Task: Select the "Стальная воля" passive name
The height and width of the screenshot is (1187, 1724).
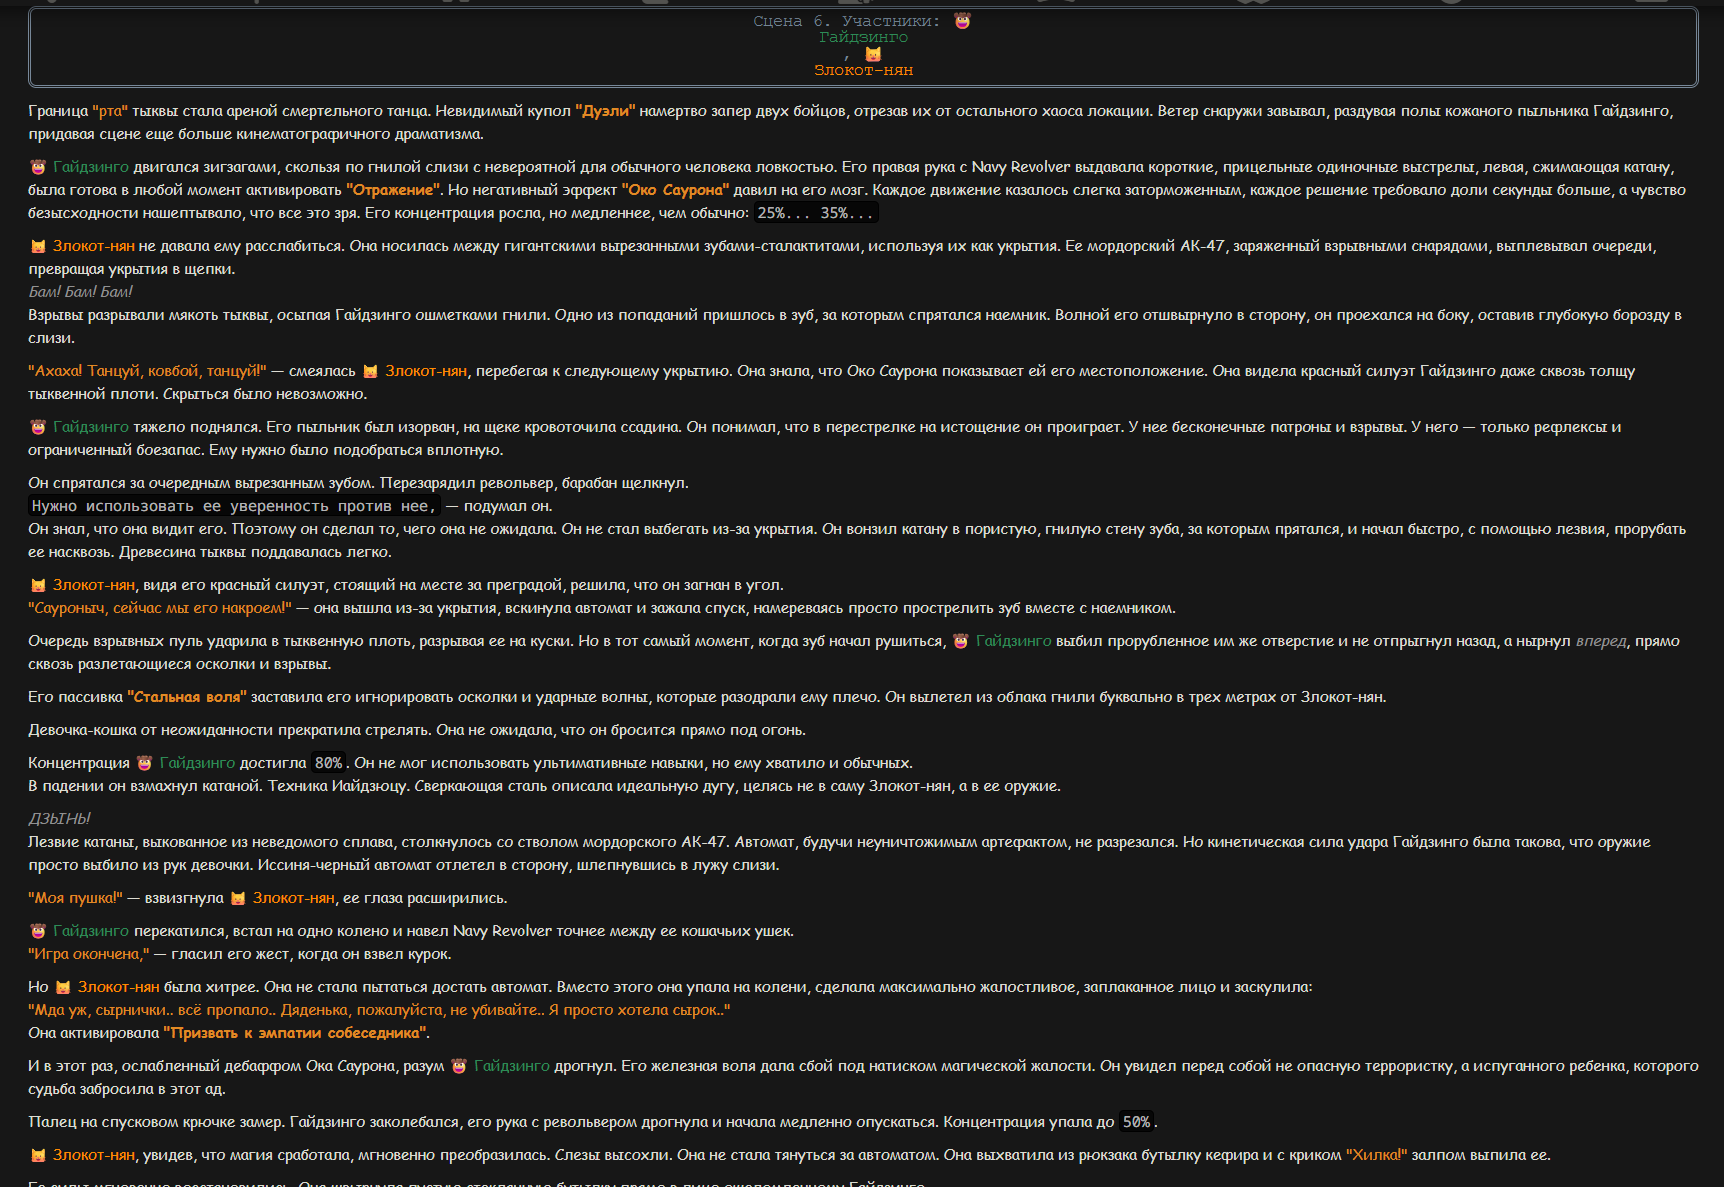Action: coord(187,697)
